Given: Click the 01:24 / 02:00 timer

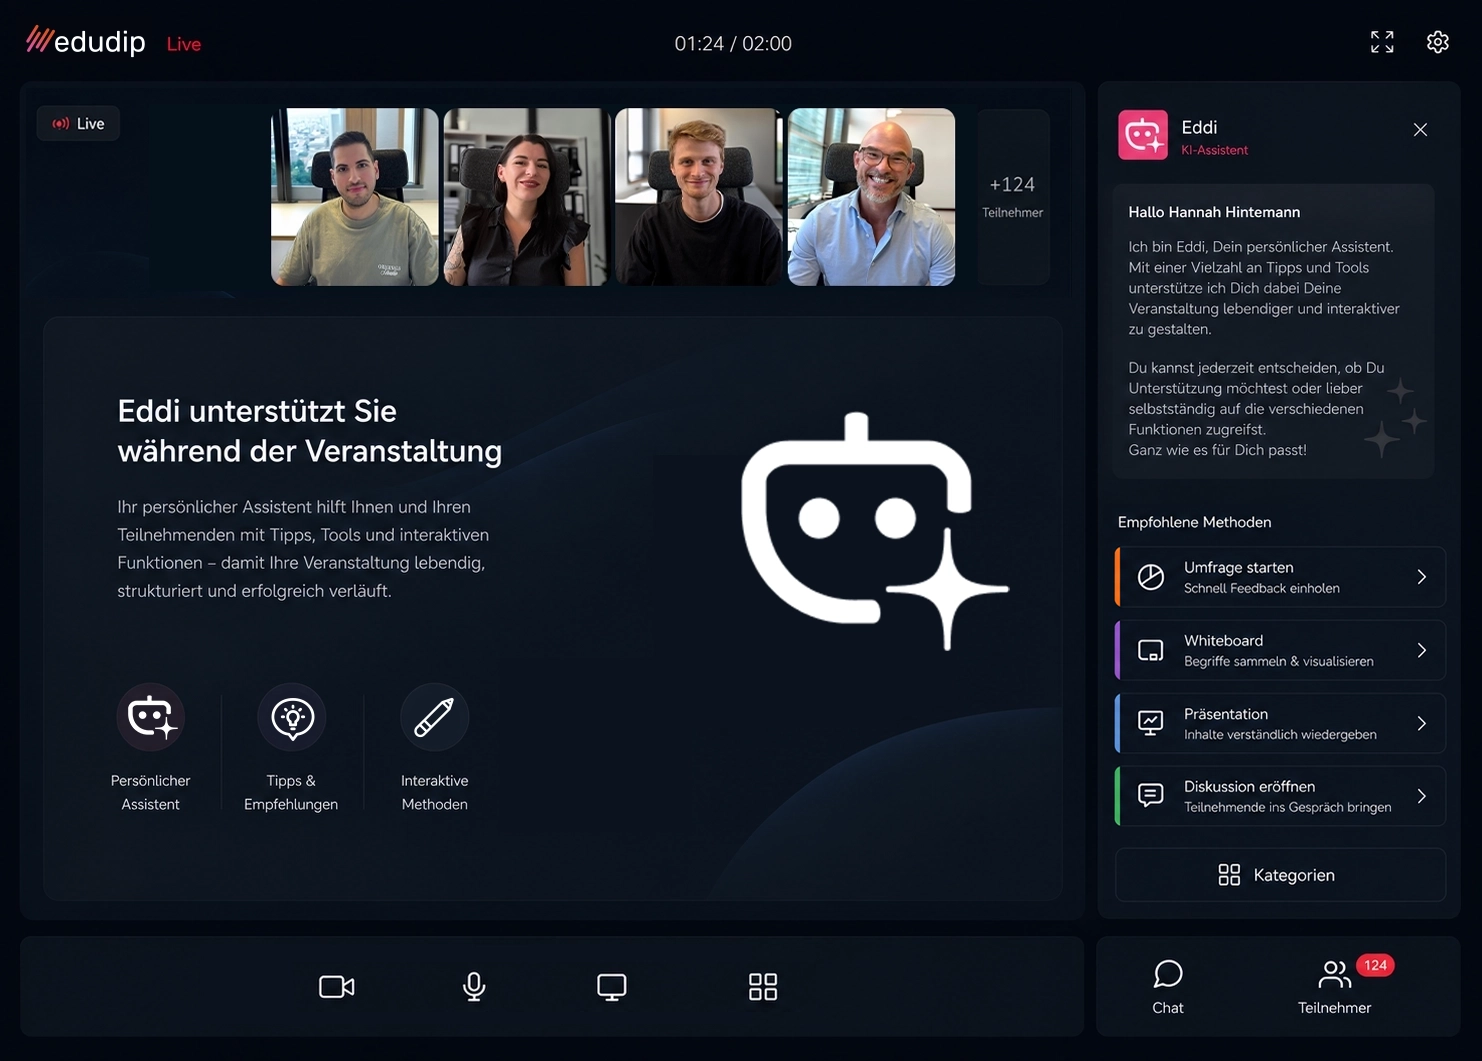Looking at the screenshot, I should click(733, 43).
